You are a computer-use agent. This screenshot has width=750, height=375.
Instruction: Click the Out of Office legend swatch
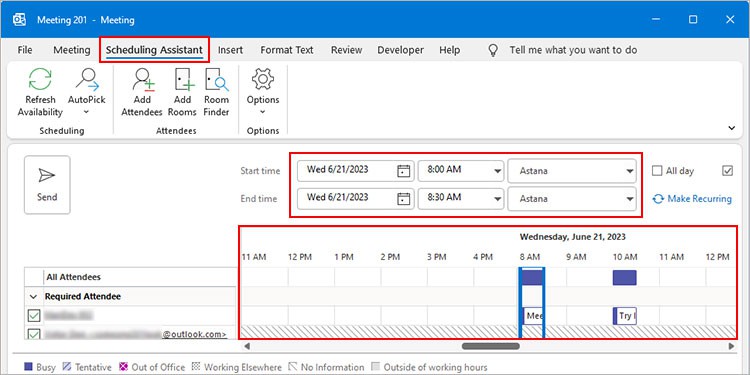[124, 367]
